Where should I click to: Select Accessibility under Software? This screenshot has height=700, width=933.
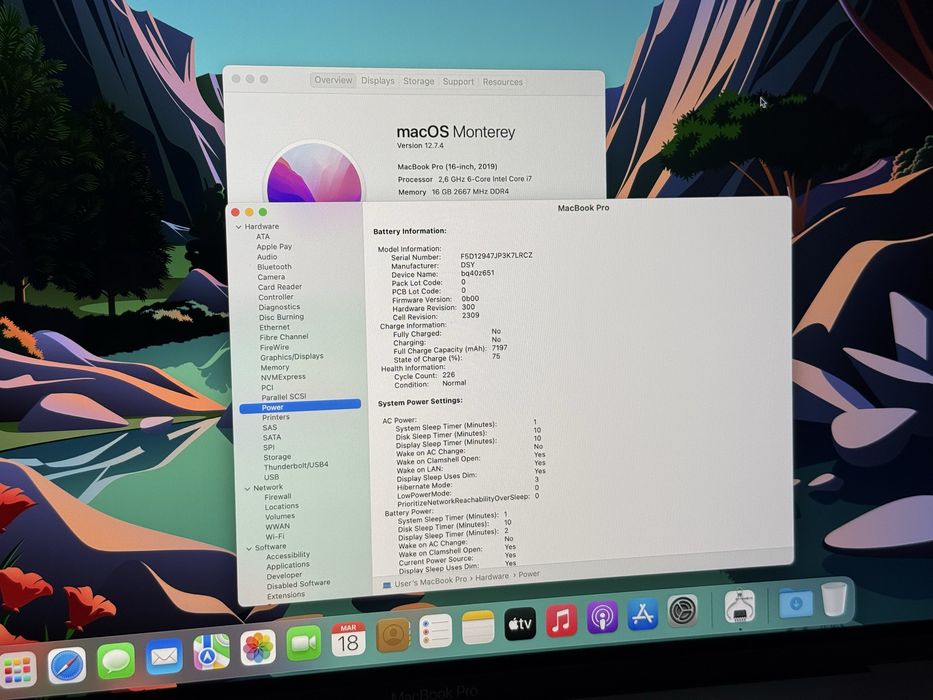point(288,556)
